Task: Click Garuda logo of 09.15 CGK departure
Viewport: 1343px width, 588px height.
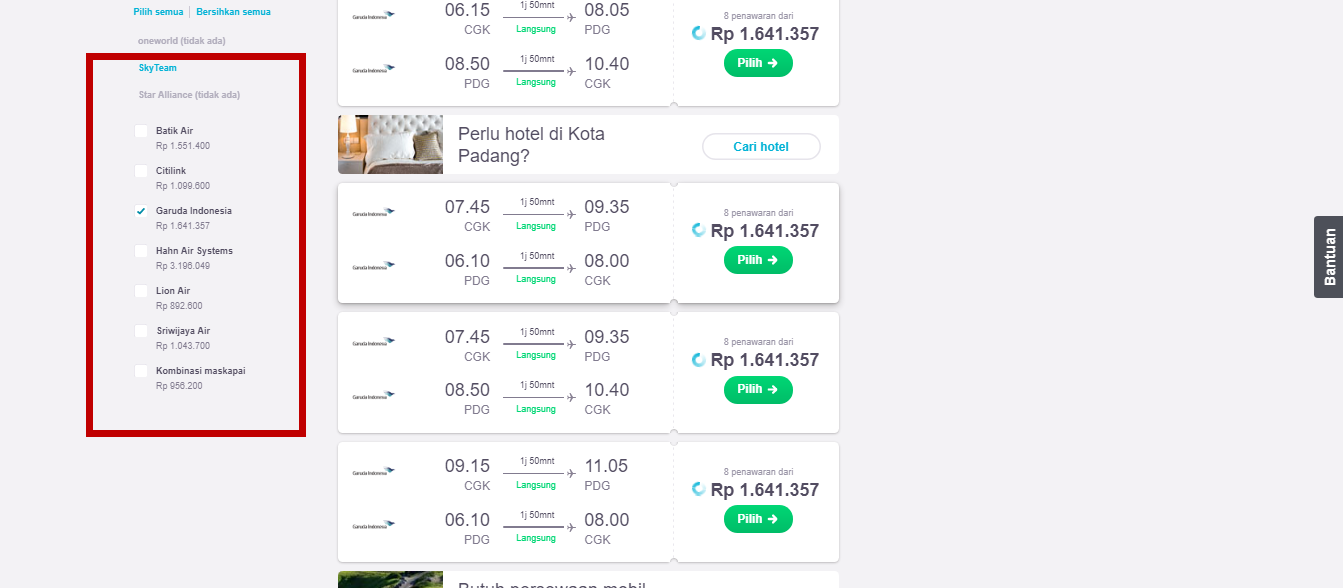Action: 374,471
